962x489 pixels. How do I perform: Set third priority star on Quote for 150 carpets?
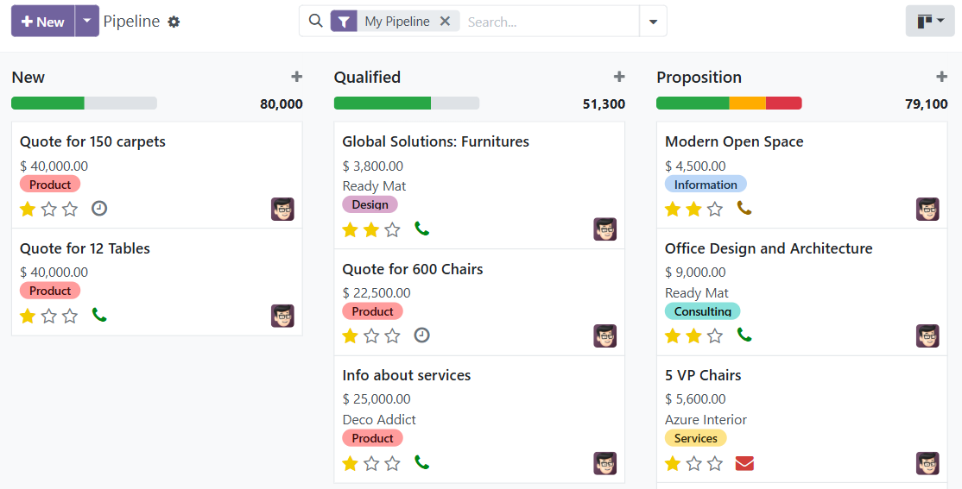(70, 209)
